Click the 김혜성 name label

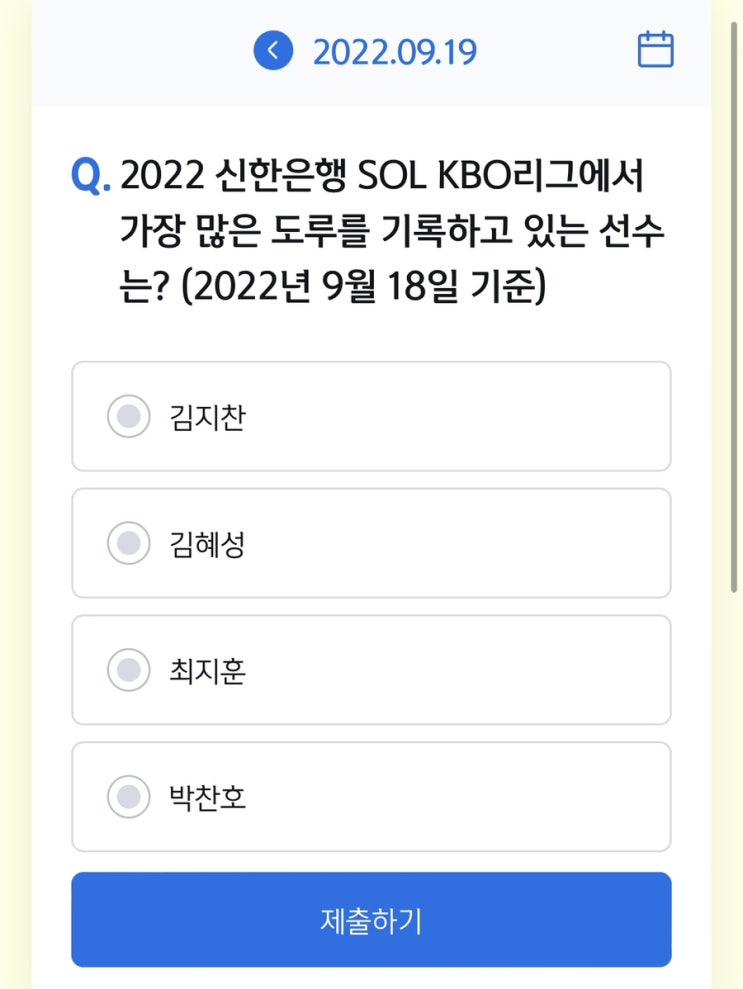207,544
